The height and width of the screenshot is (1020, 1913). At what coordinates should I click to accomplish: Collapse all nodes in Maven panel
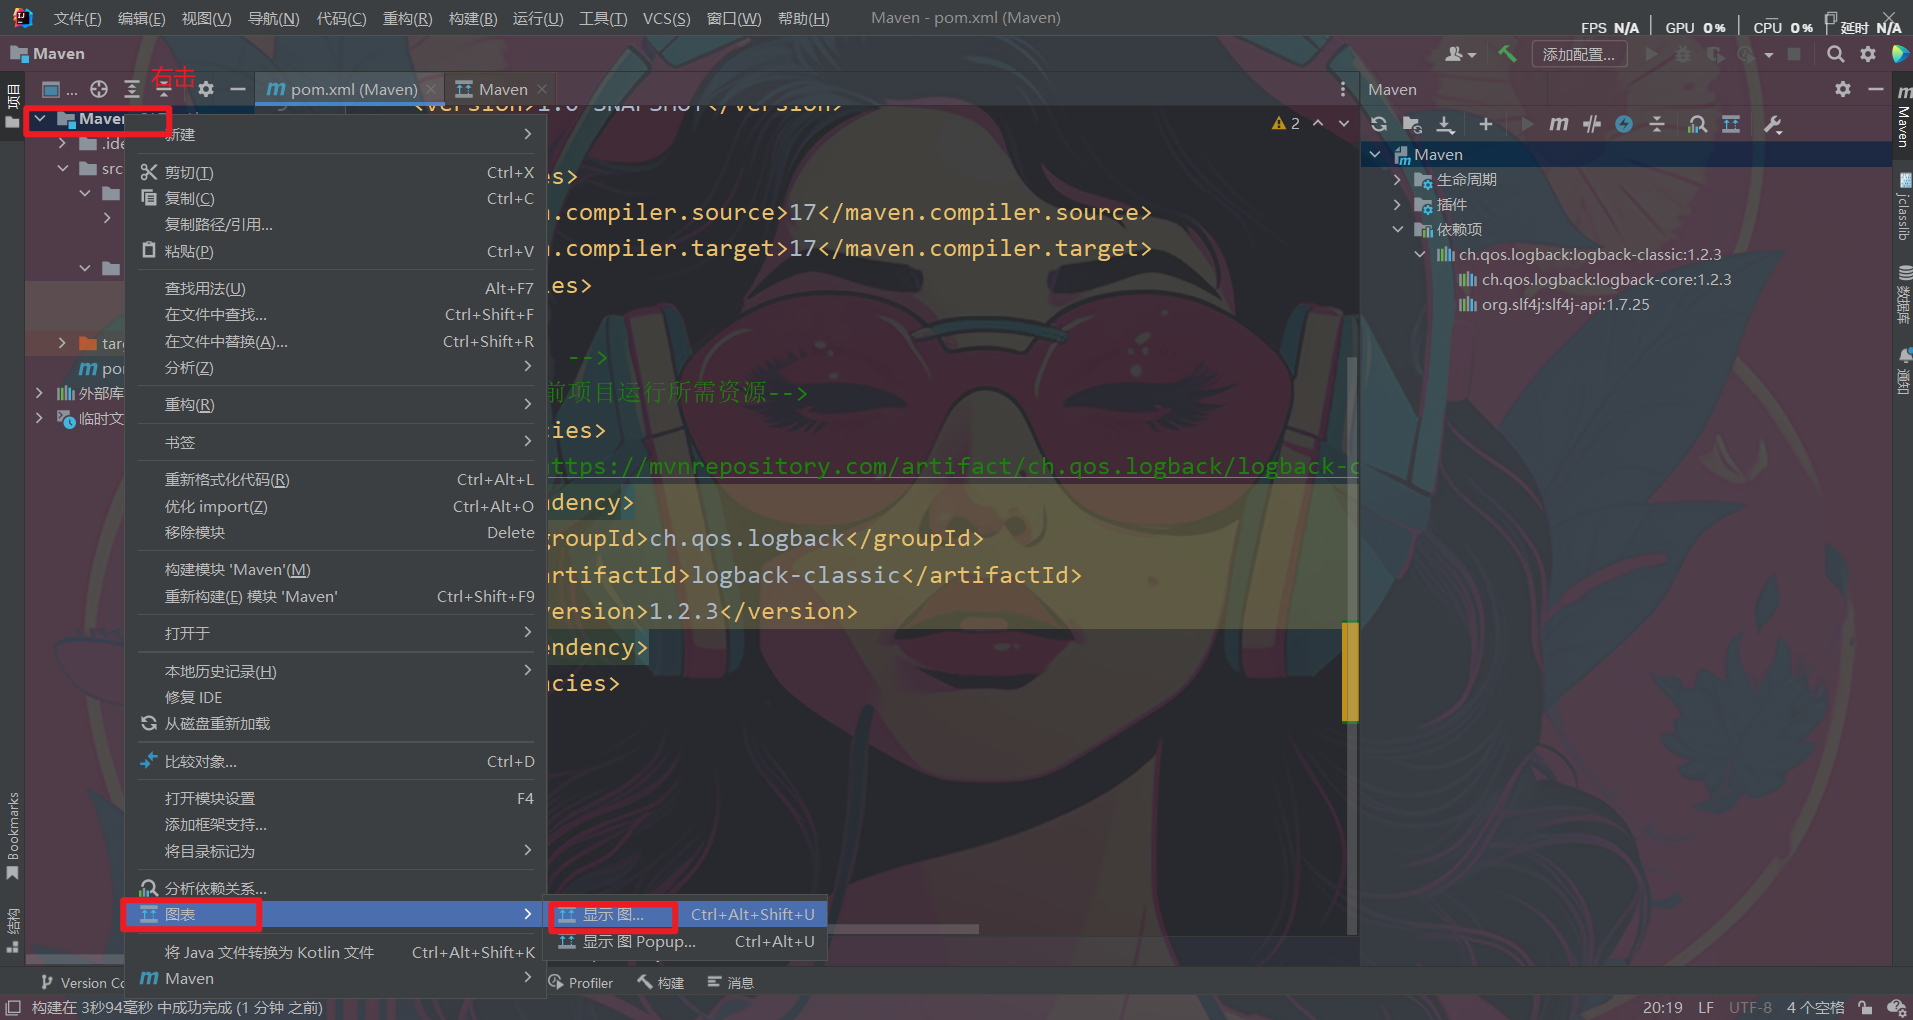[x=1657, y=124]
